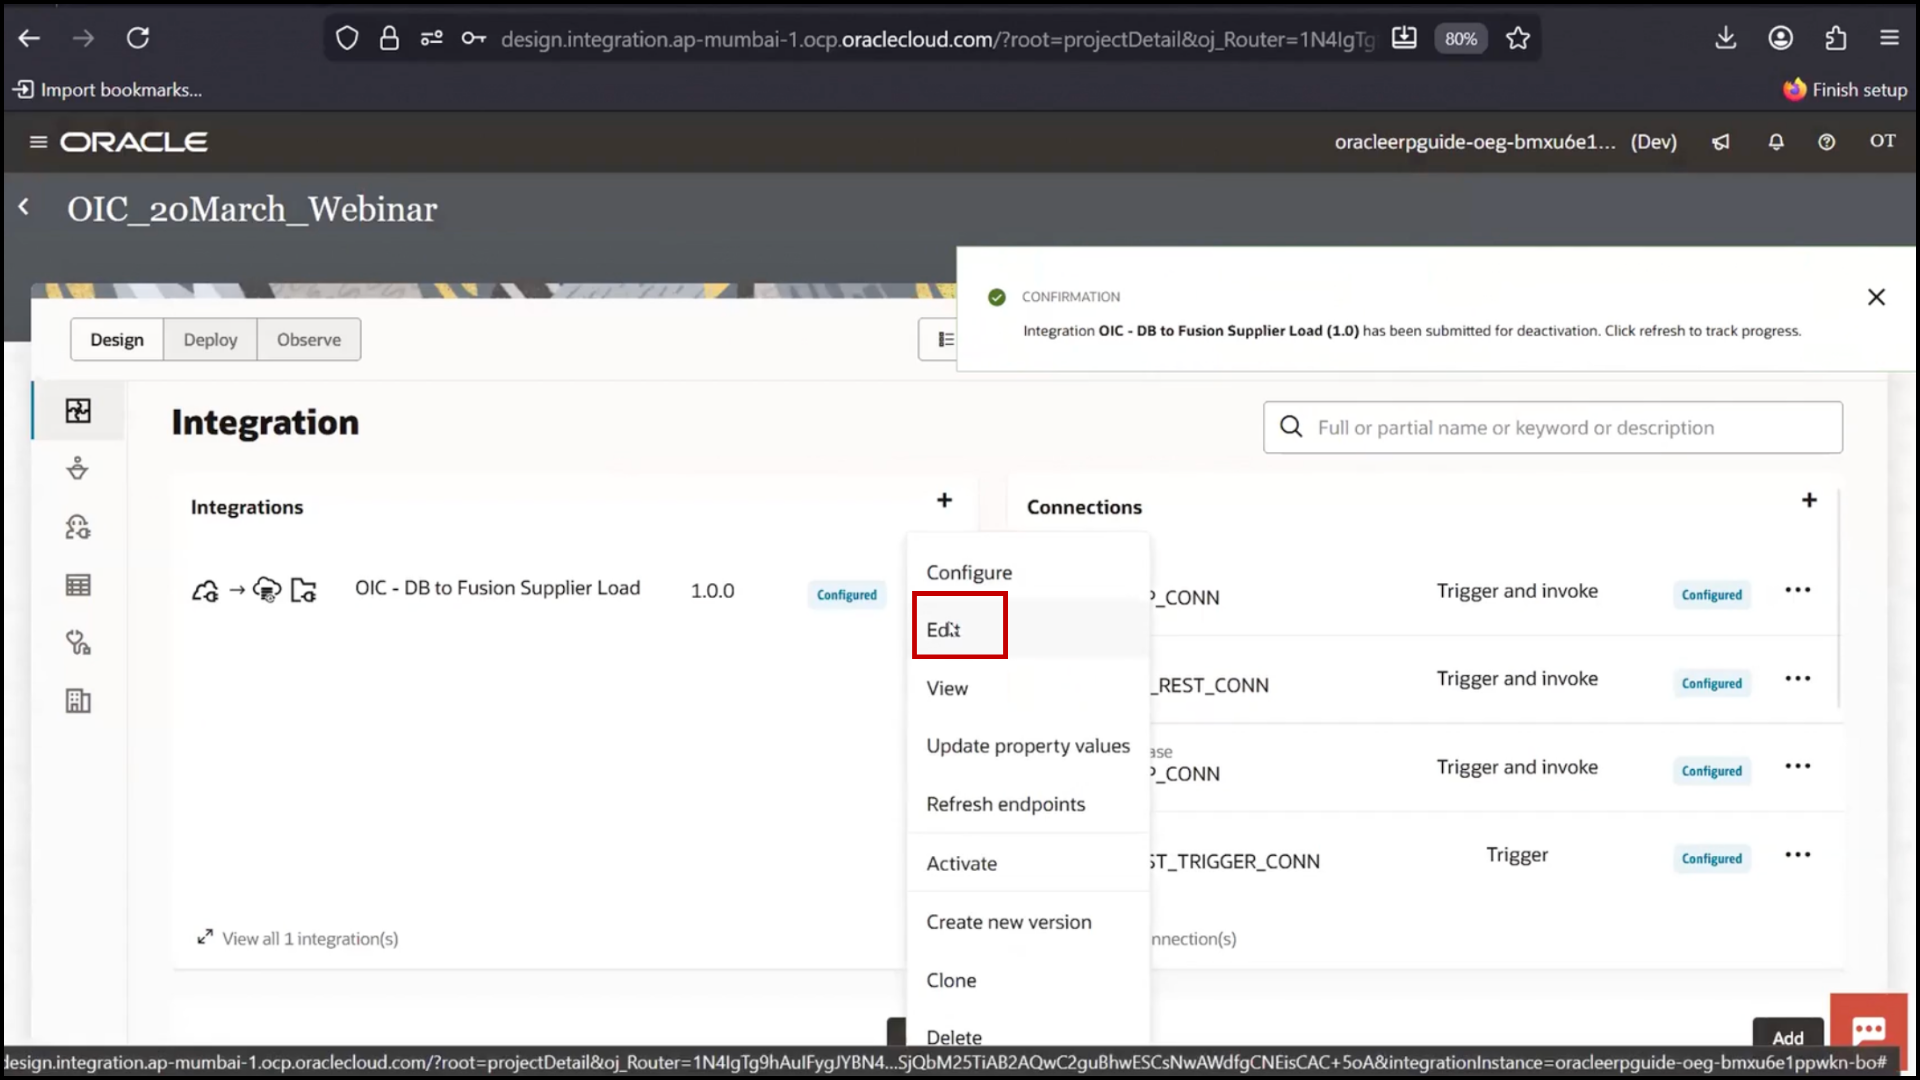Choose Edit from the context menu
The height and width of the screenshot is (1080, 1920).
pos(1028,629)
